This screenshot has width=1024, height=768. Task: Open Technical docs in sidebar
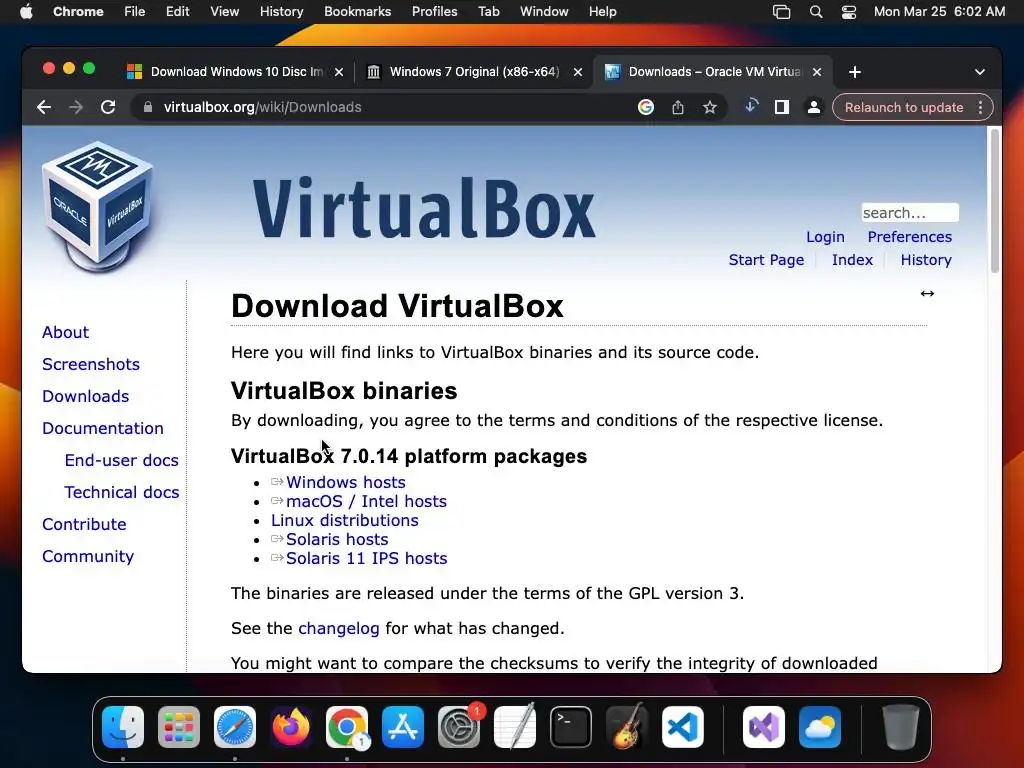(121, 492)
